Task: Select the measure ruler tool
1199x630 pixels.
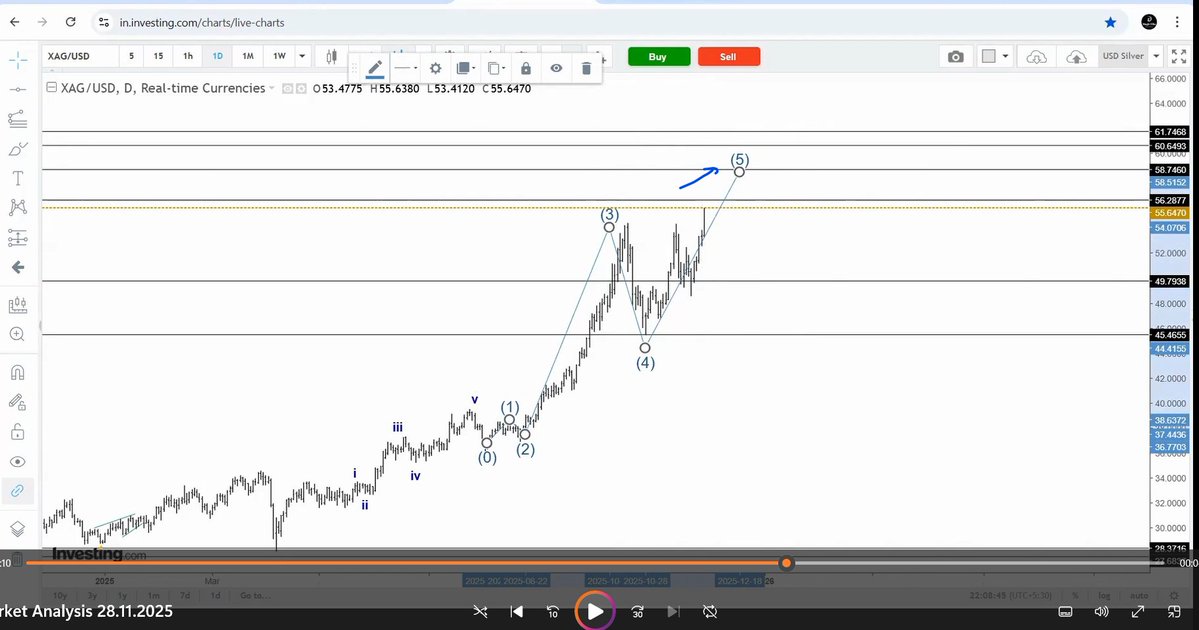Action: [x=18, y=305]
